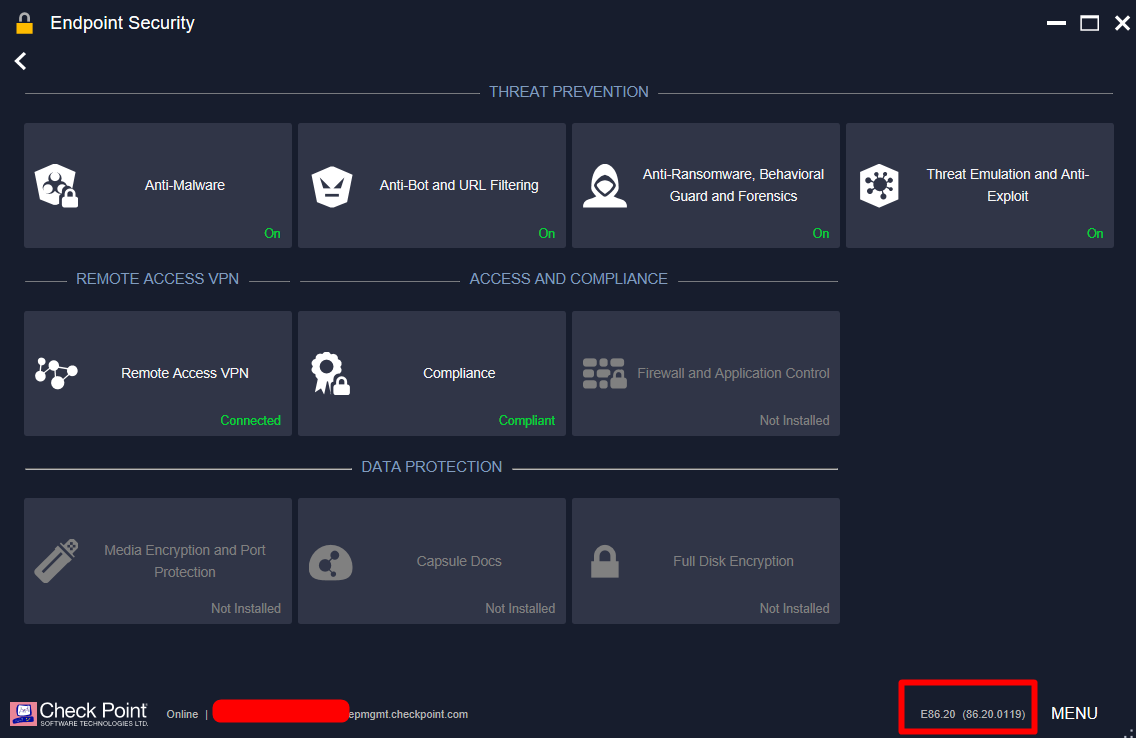
Task: Click the REMOTE ACCESS VPN section heading
Action: point(157,279)
